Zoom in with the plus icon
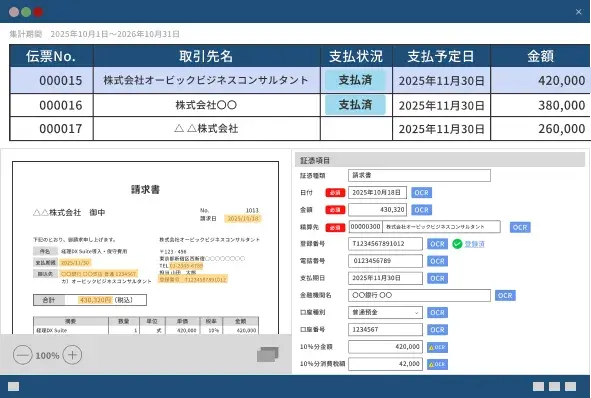 tap(72, 355)
